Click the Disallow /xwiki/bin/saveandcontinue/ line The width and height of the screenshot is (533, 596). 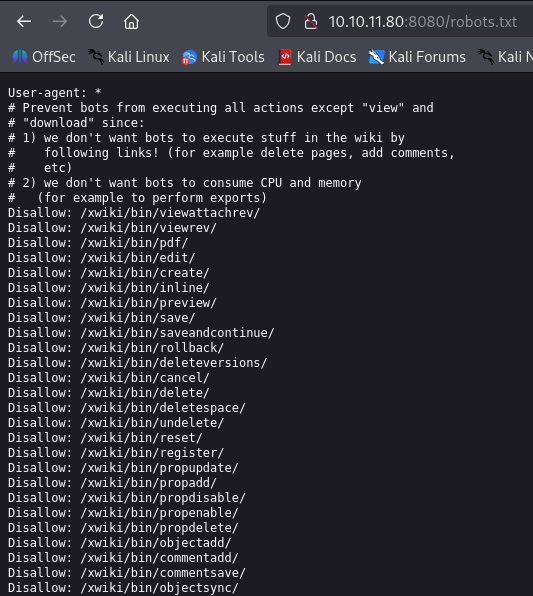coord(141,333)
